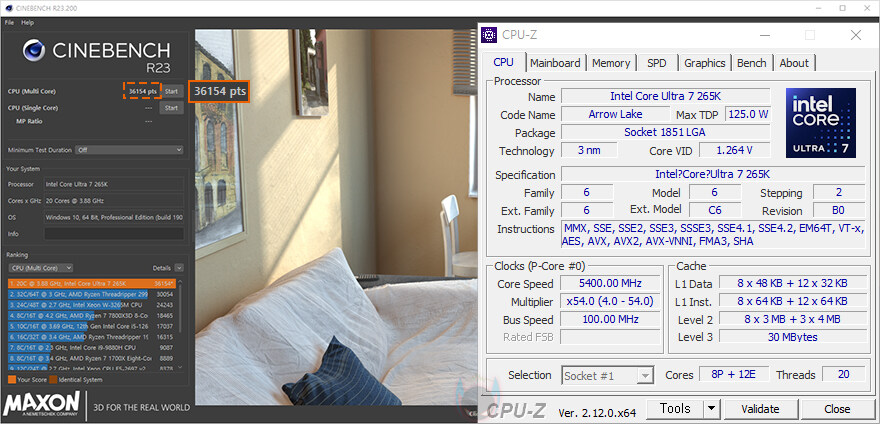
Task: Click the ranking scrollbar down arrow
Action: click(x=180, y=367)
